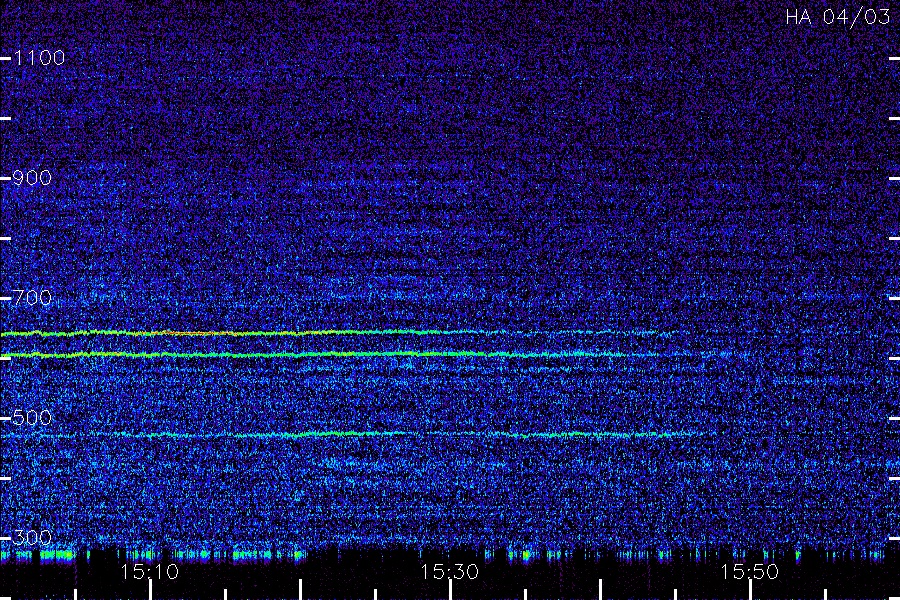Click the 300 frequency axis label

(32, 537)
